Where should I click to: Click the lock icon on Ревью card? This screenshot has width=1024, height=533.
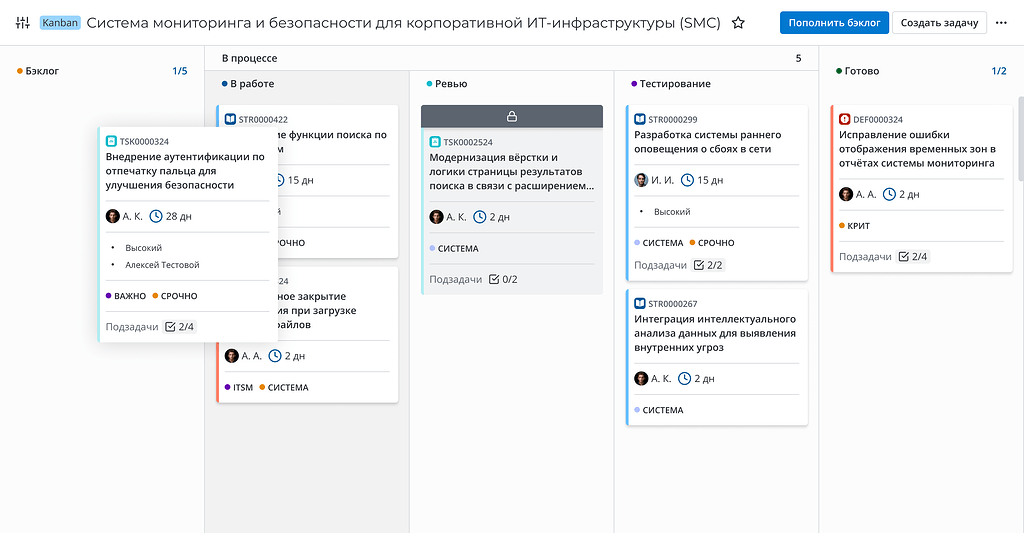[512, 116]
